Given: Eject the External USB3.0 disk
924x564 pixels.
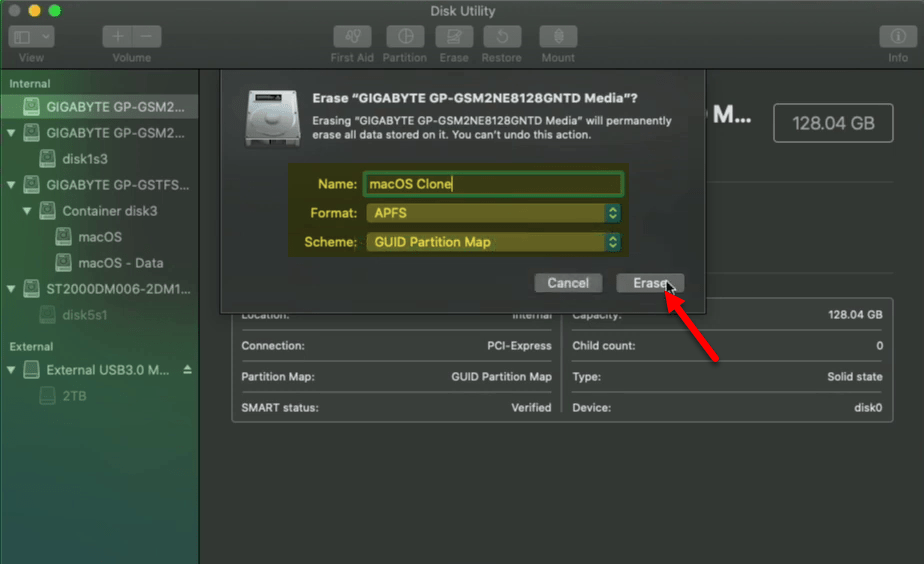Looking at the screenshot, I should coord(187,370).
